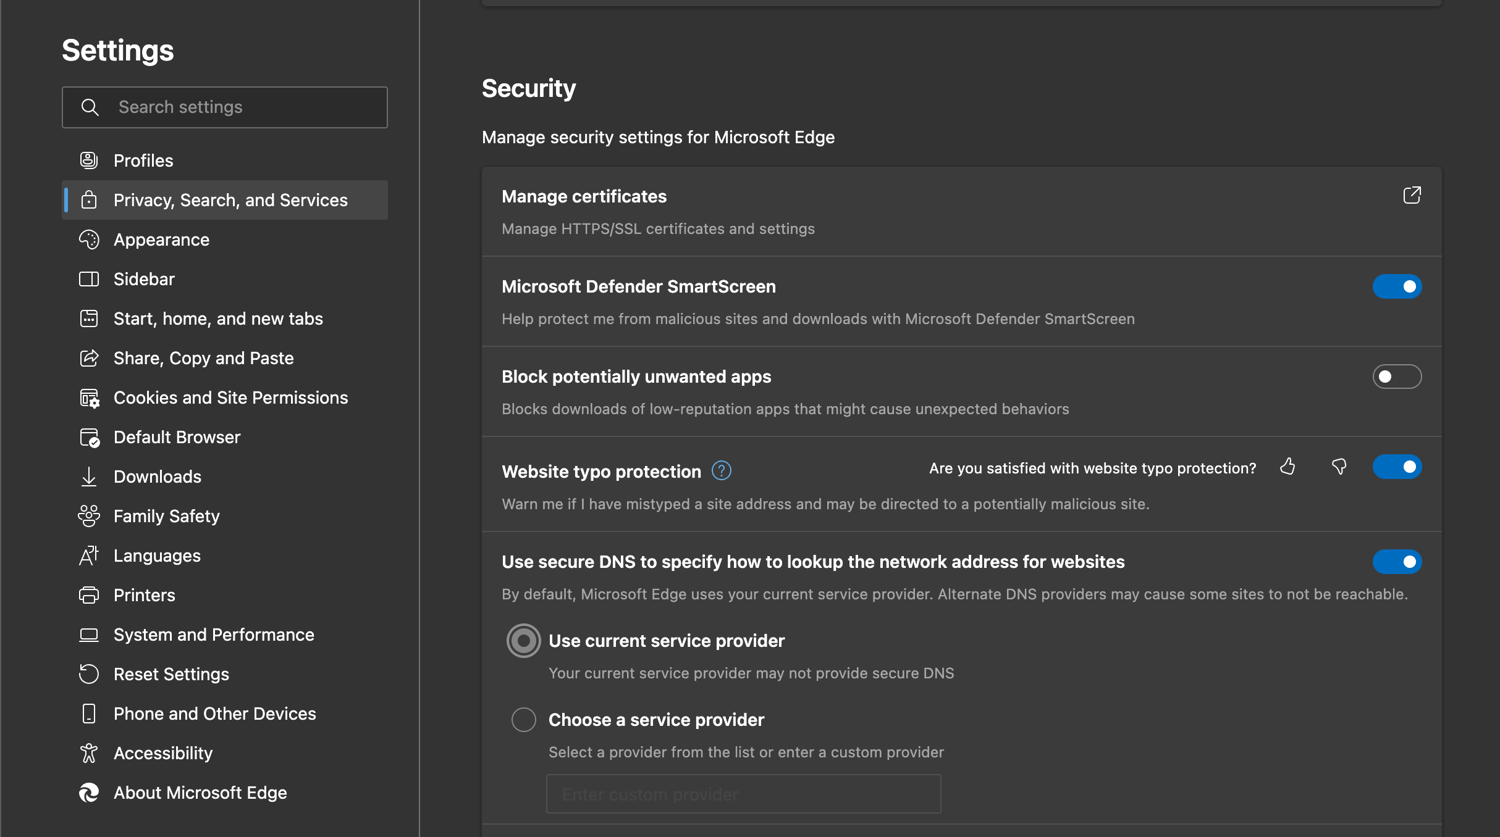
Task: Click 'Select a provider from the list' description
Action: point(746,752)
